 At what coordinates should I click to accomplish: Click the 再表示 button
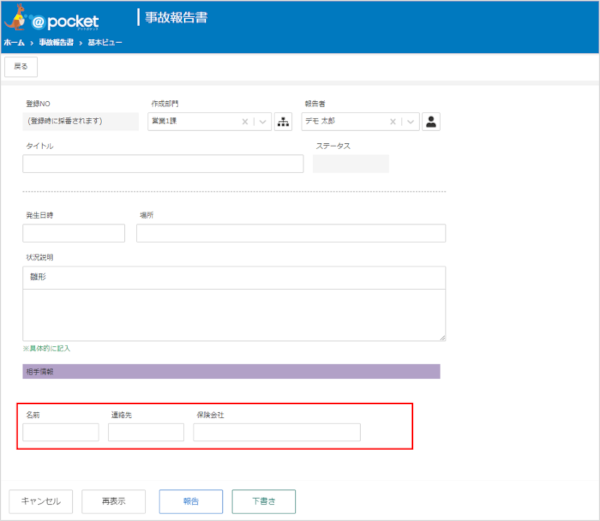(x=114, y=501)
